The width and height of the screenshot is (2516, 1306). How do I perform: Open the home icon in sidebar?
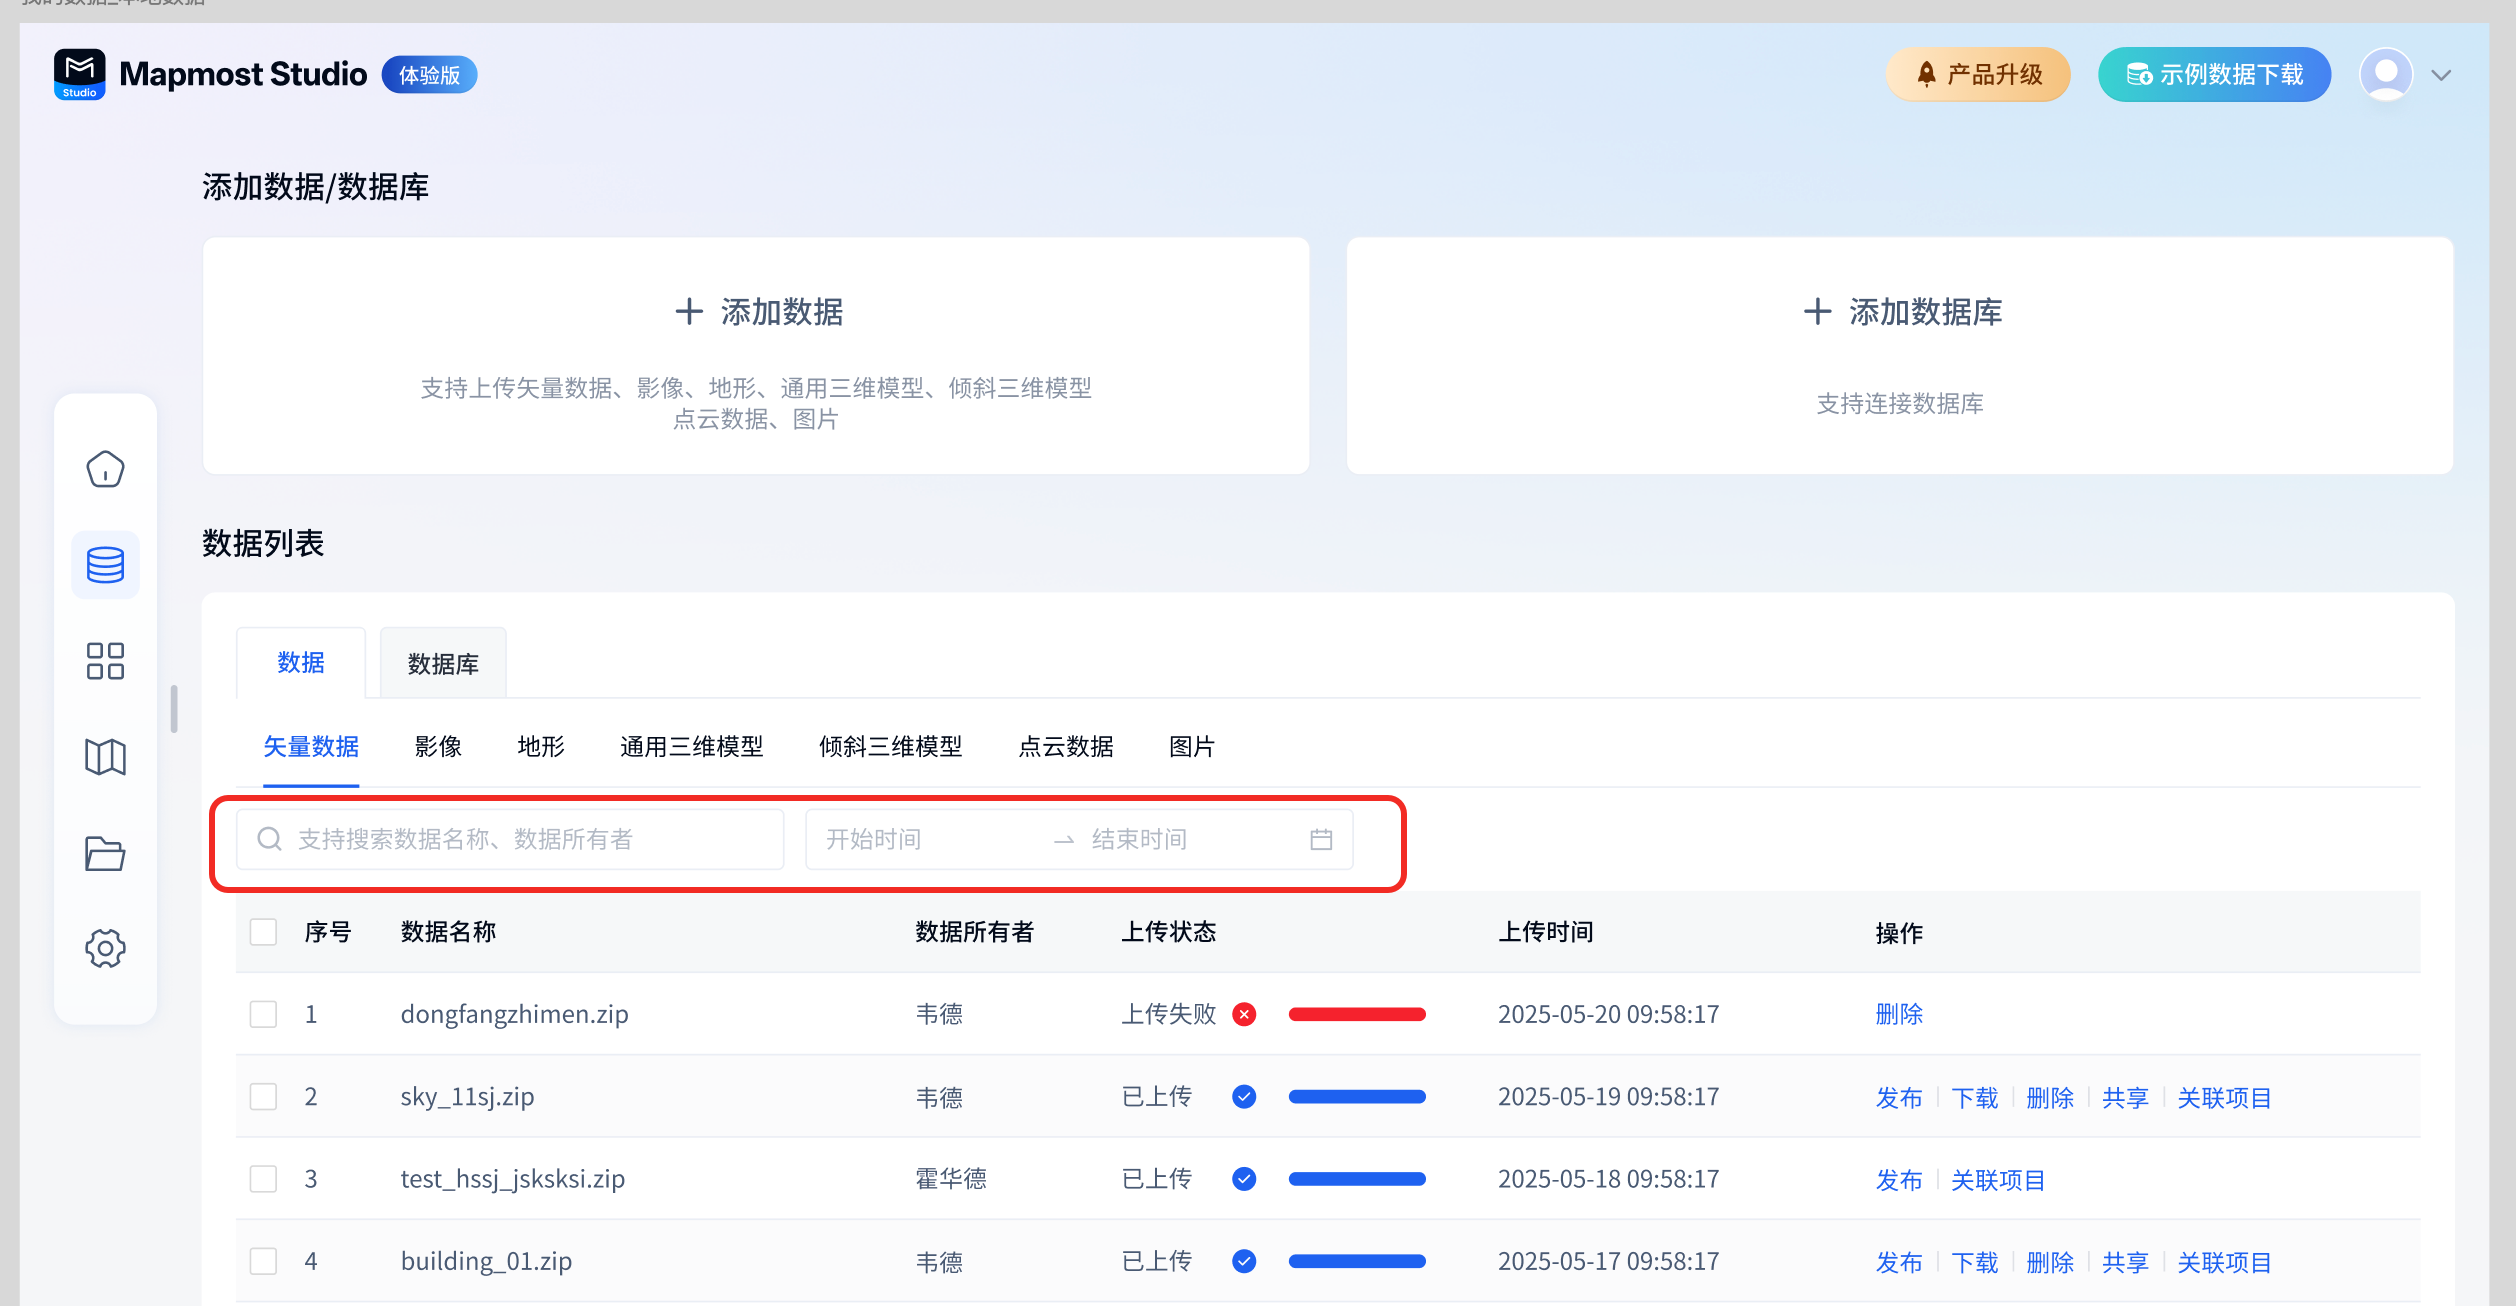pos(105,469)
